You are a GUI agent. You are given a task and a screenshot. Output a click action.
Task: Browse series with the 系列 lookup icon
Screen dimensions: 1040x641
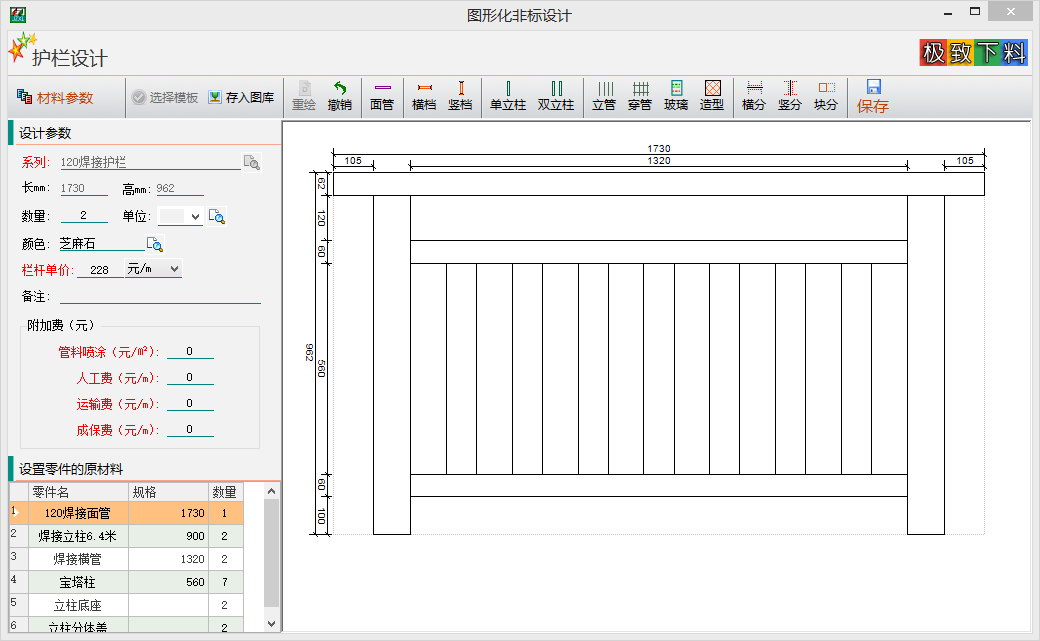252,163
